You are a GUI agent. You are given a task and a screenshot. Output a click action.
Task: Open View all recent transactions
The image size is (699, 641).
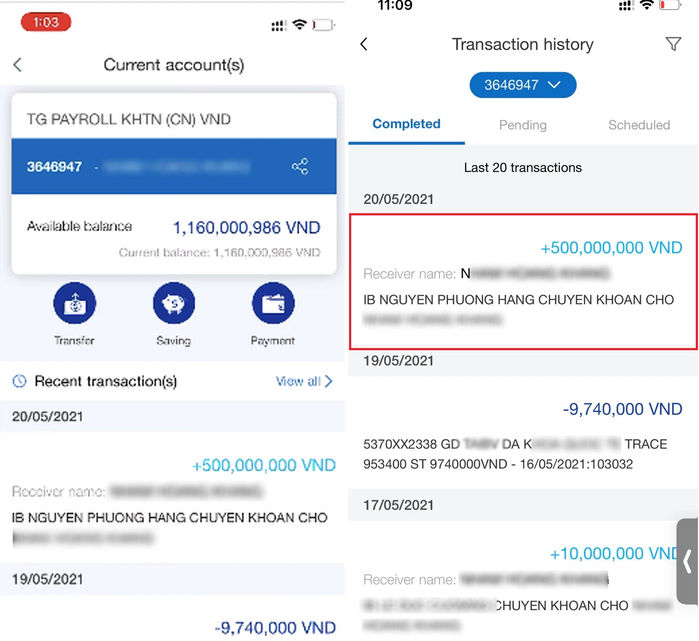pyautogui.click(x=304, y=381)
